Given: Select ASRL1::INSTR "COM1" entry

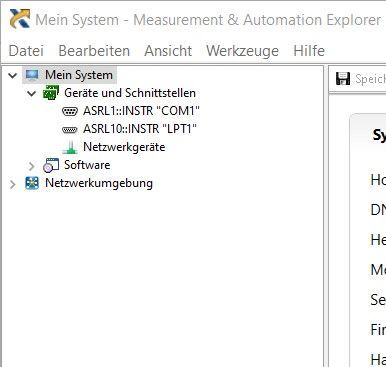Looking at the screenshot, I should pyautogui.click(x=141, y=111).
